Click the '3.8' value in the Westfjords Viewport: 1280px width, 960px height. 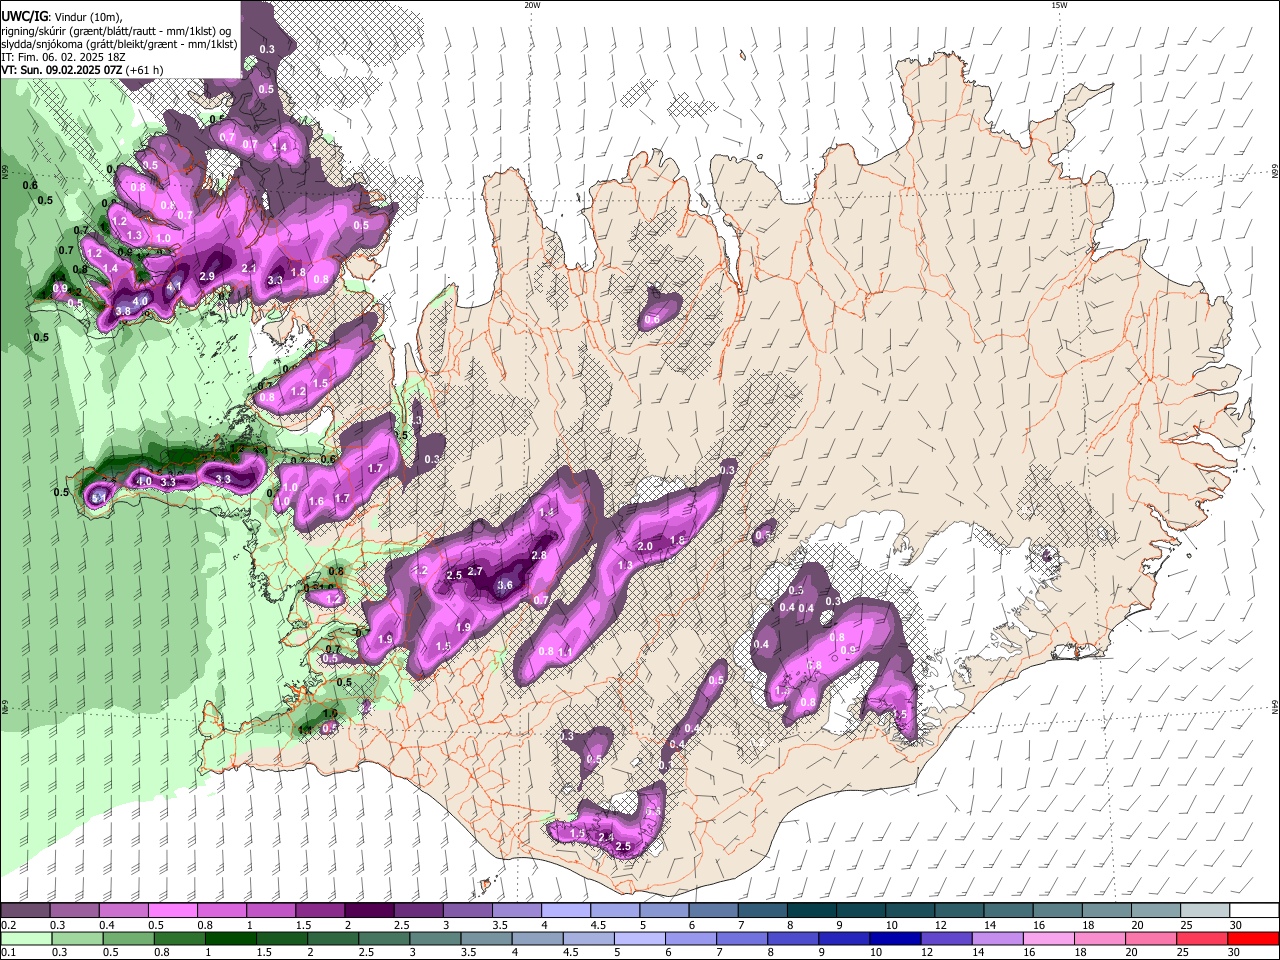123,312
